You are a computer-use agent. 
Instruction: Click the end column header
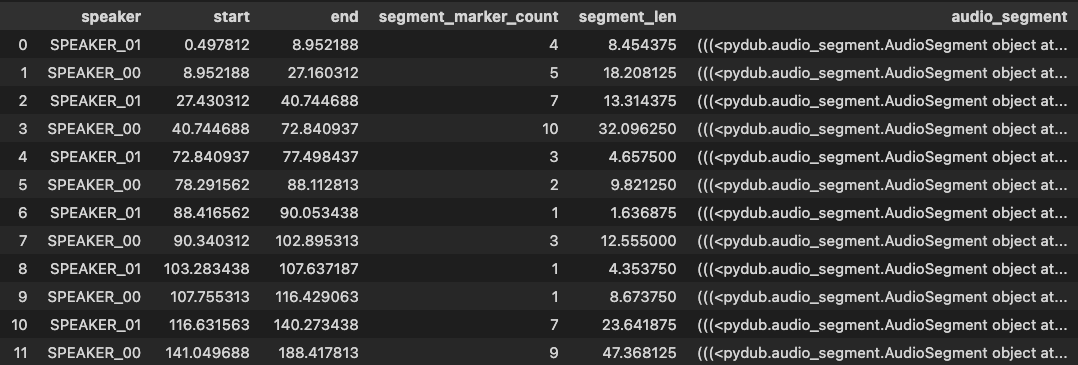(344, 17)
